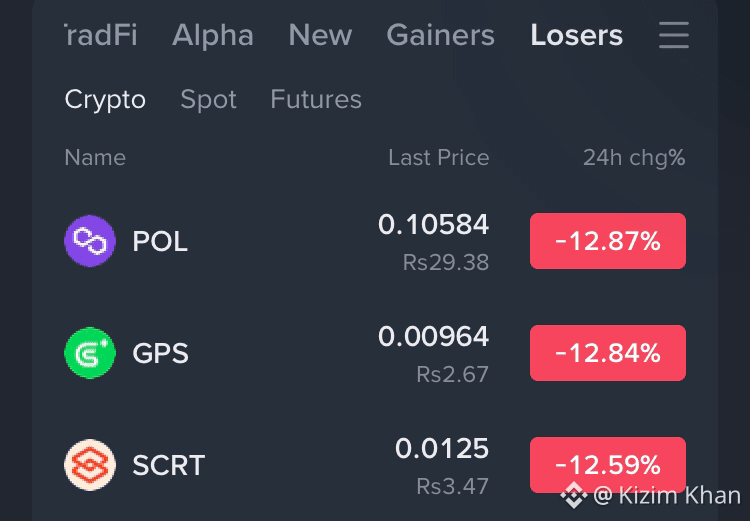Select the partially visible TradFi tab
Viewport: 750px width, 521px height.
coord(101,35)
